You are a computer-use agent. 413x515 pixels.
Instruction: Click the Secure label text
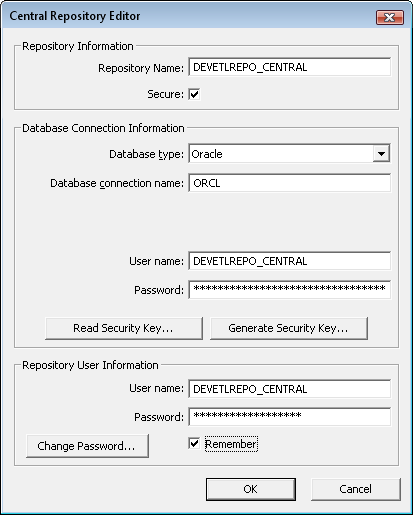click(165, 94)
